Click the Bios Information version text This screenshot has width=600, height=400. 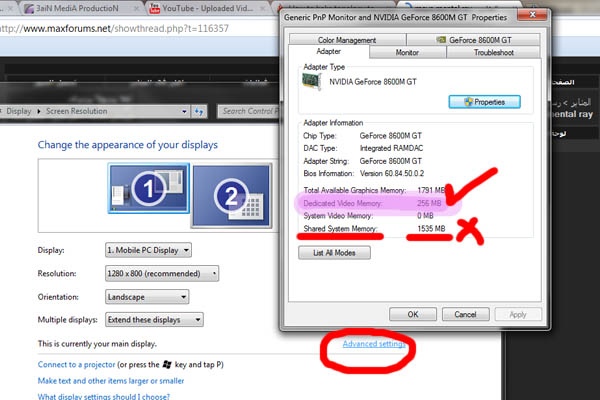tap(392, 173)
